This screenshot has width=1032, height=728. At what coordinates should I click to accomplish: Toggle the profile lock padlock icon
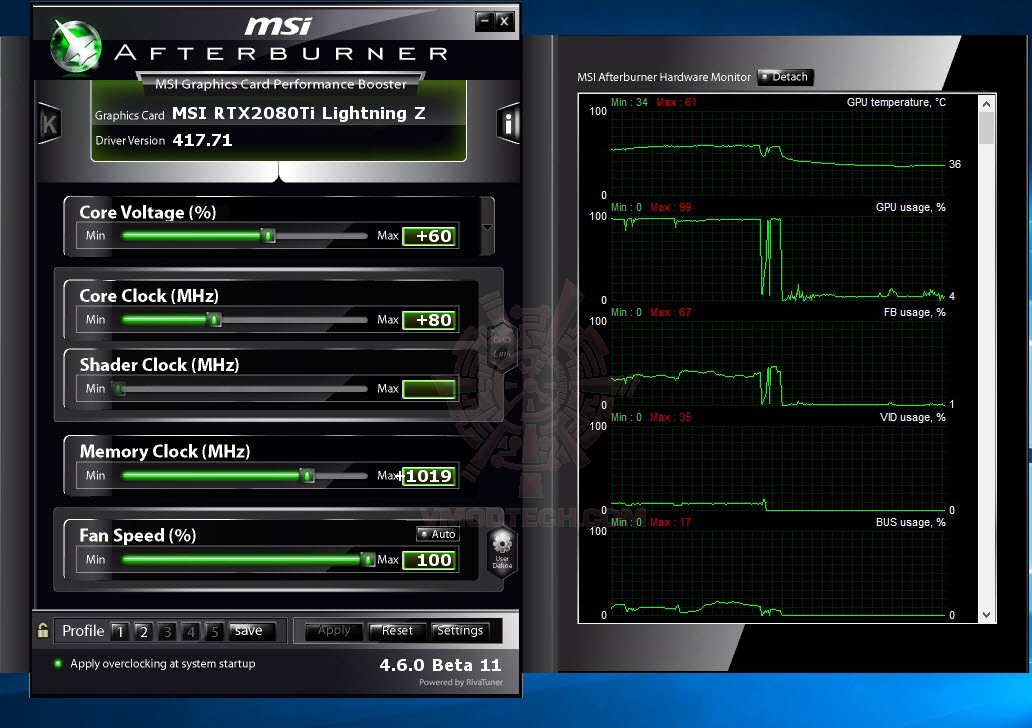pos(43,630)
